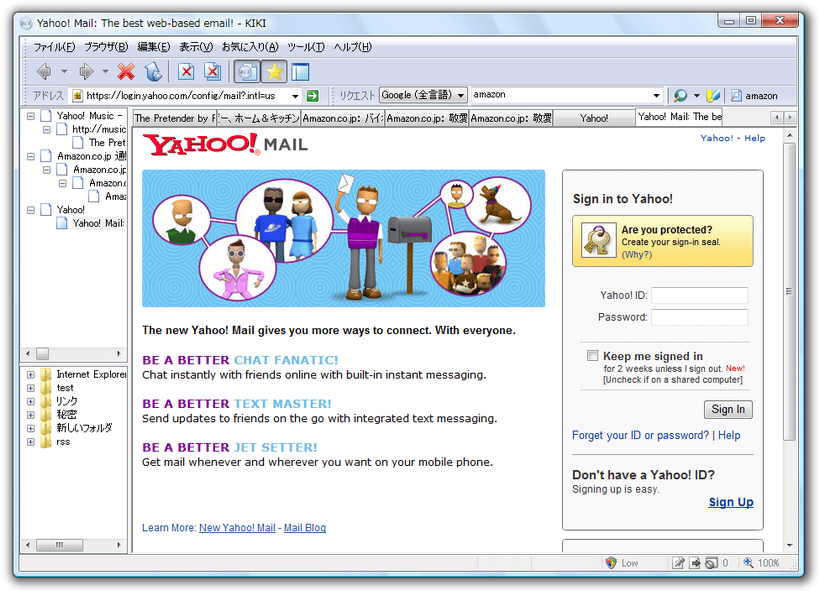The image size is (820, 591).
Task: Click the popup blocker status icon
Action: 711,563
